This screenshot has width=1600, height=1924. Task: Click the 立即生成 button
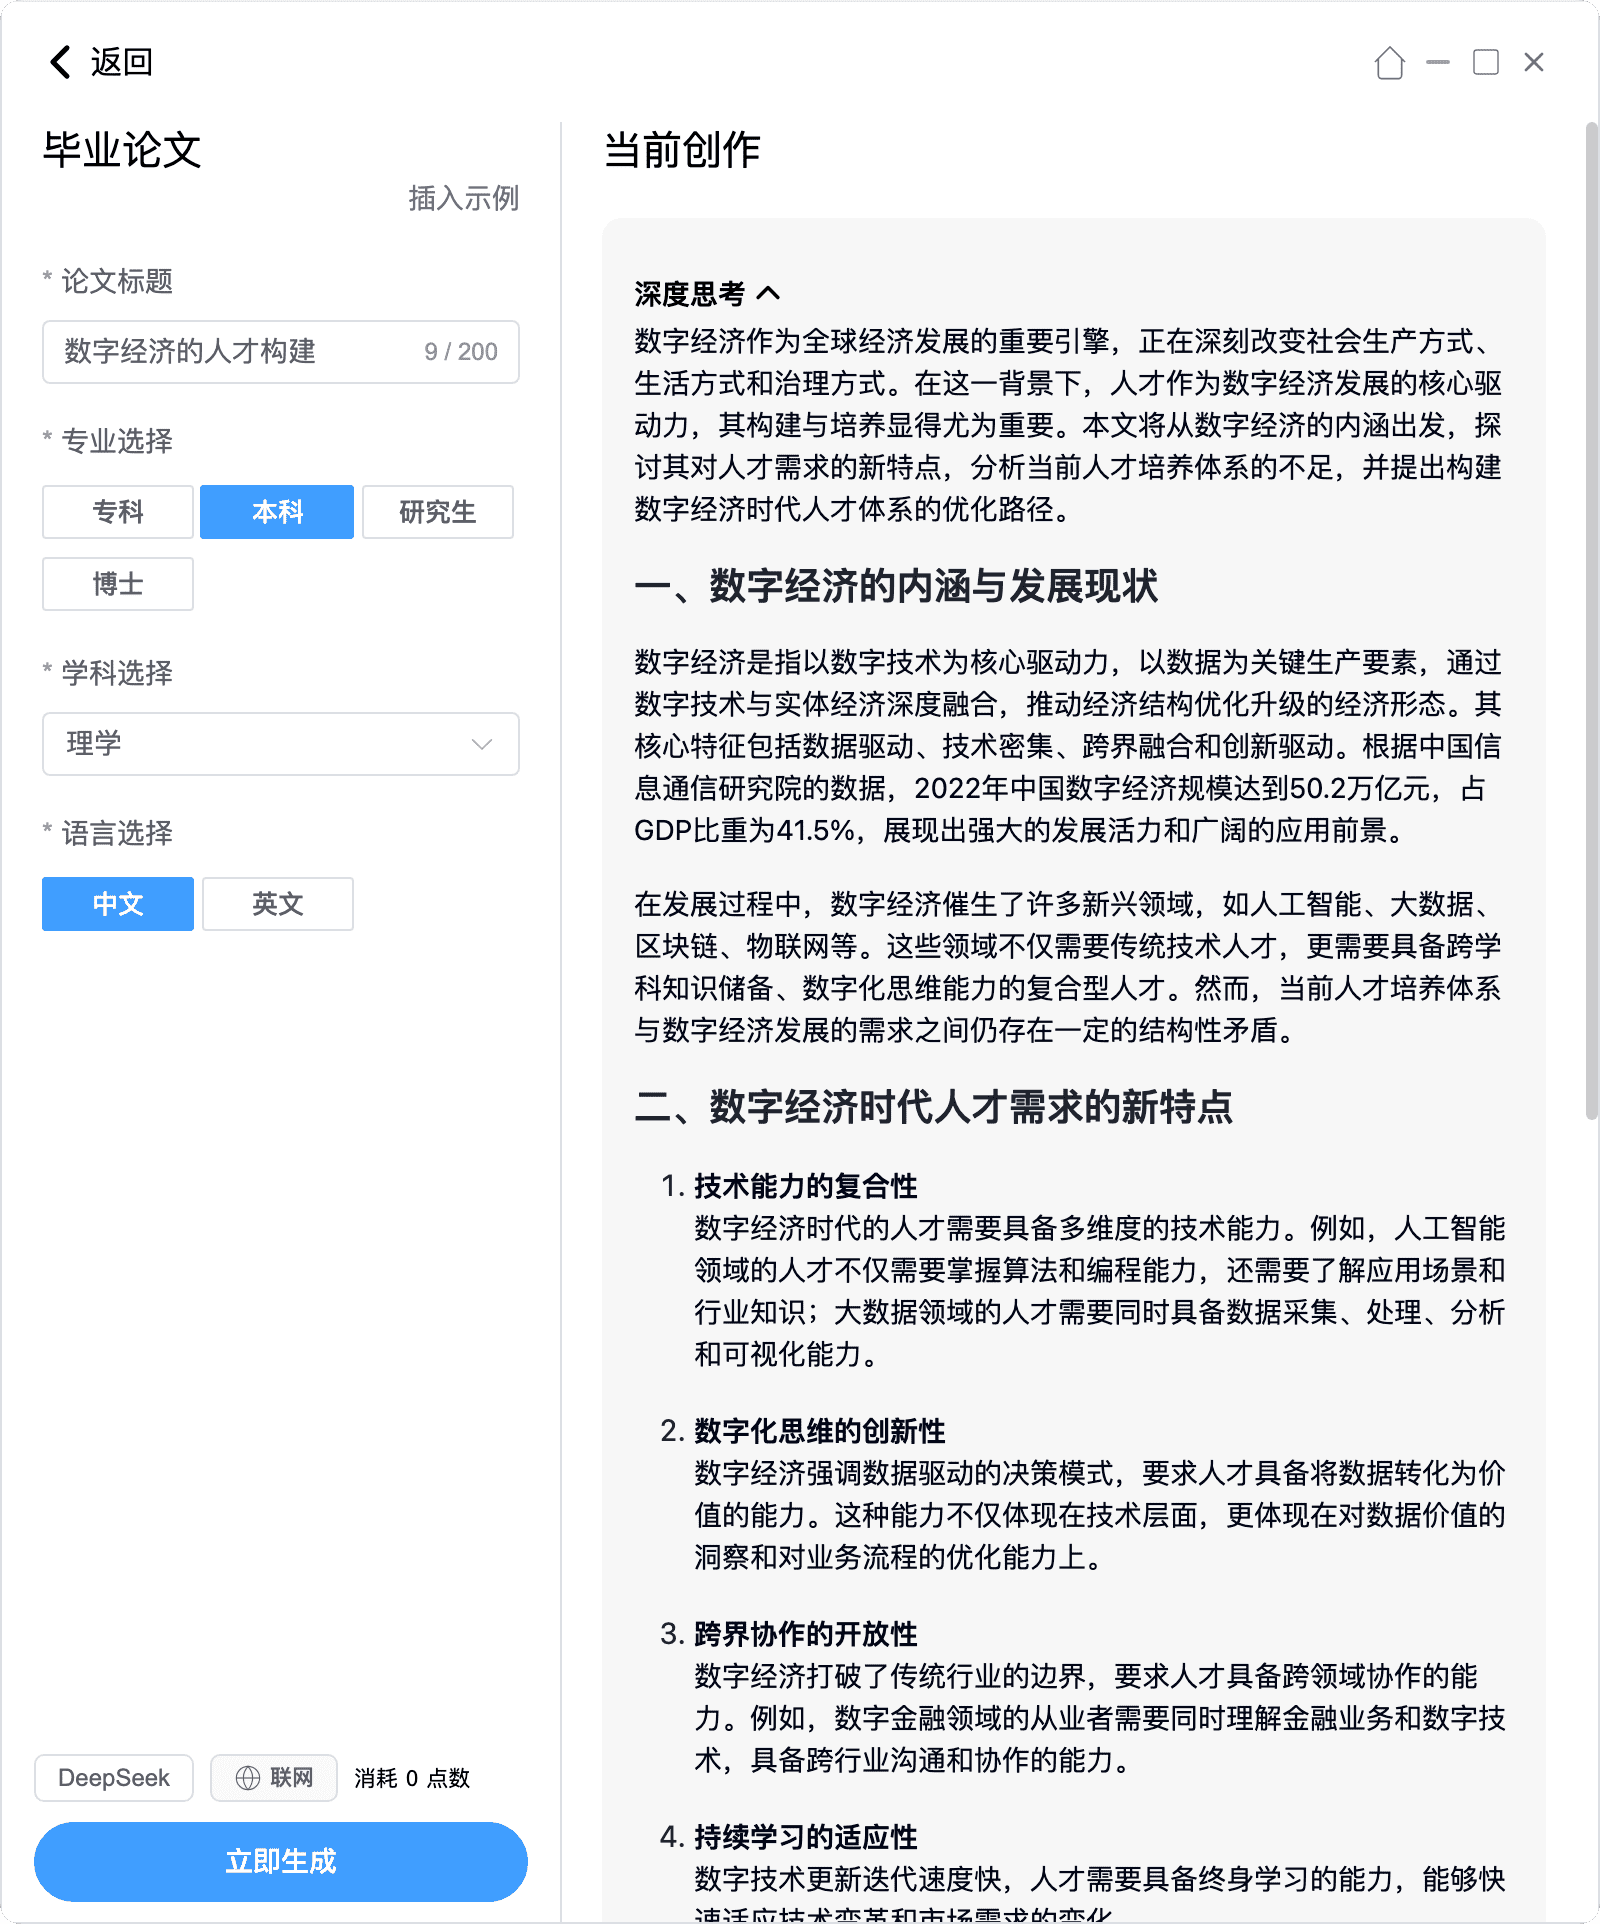pos(281,1861)
